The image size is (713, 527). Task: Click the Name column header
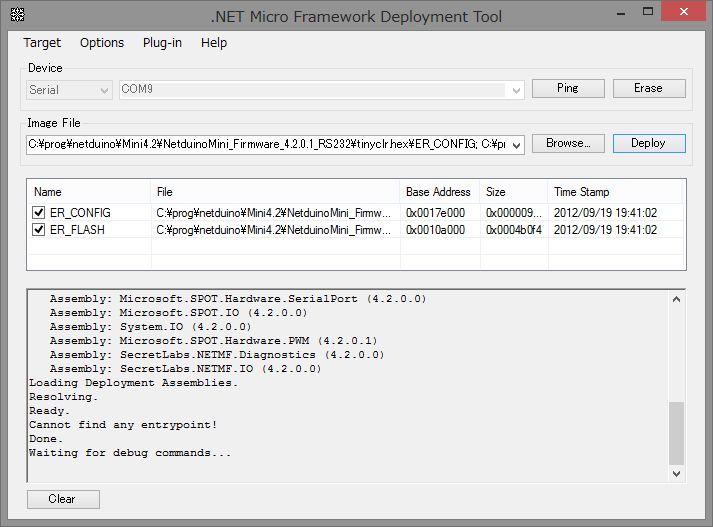click(89, 192)
